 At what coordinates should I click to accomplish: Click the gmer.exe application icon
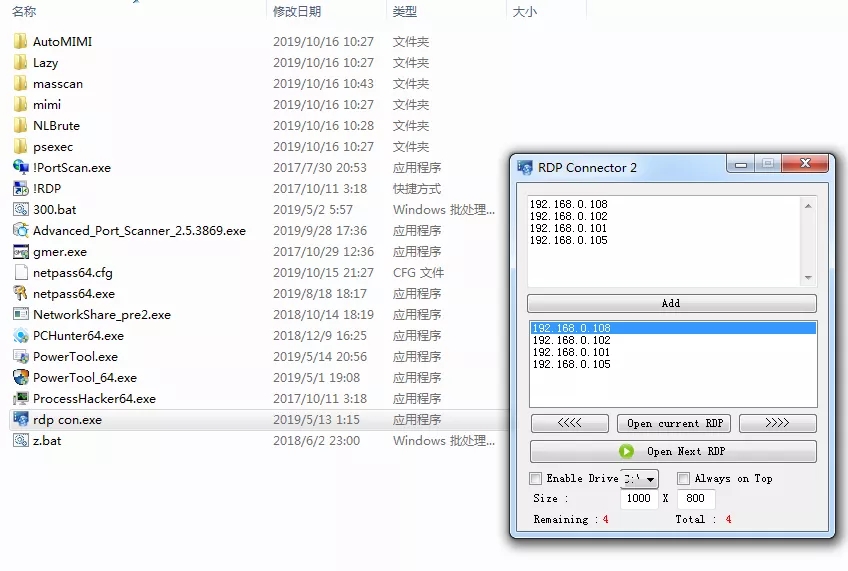21,252
